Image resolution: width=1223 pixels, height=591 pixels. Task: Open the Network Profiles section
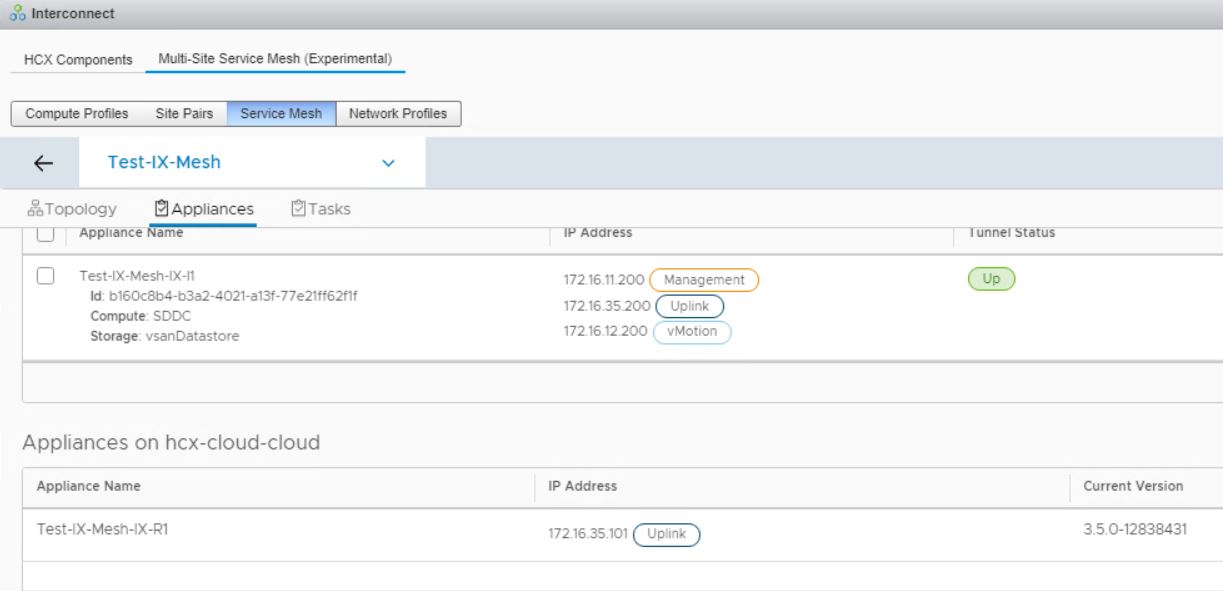[398, 114]
